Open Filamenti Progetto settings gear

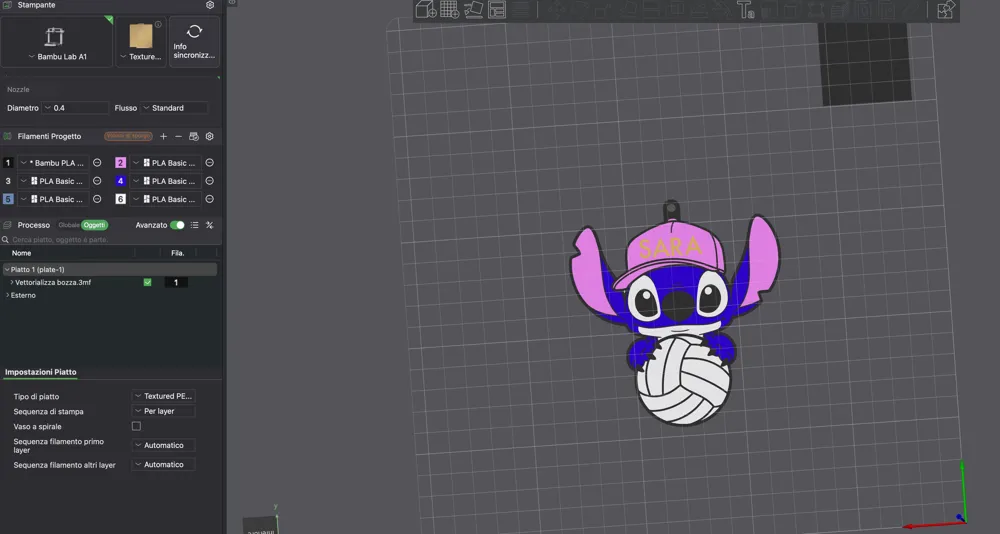[x=209, y=136]
